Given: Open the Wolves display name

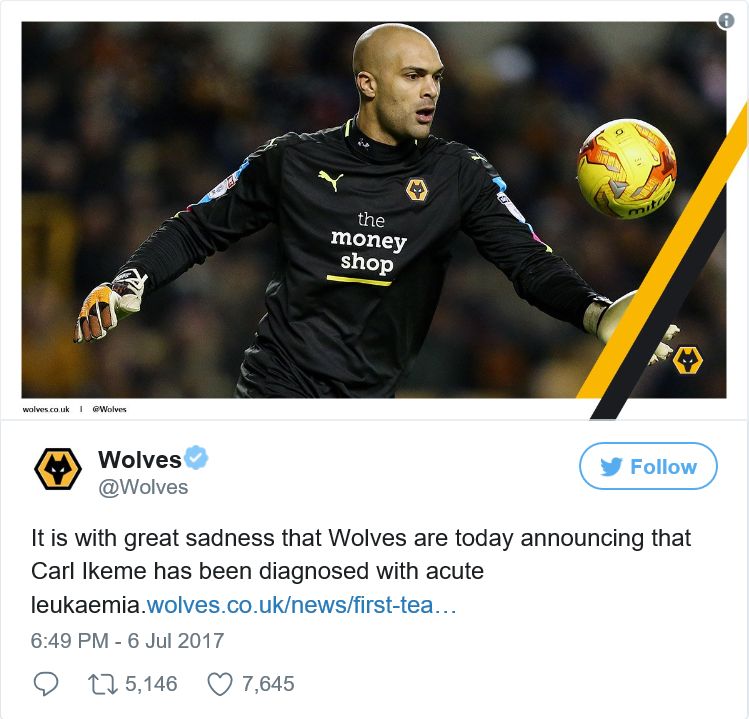Looking at the screenshot, I should (139, 459).
